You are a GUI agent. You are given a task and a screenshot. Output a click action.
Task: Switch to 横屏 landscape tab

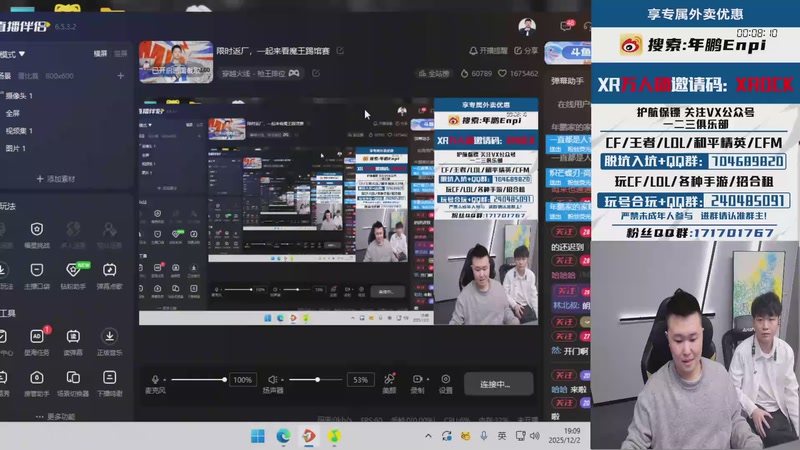pos(100,54)
